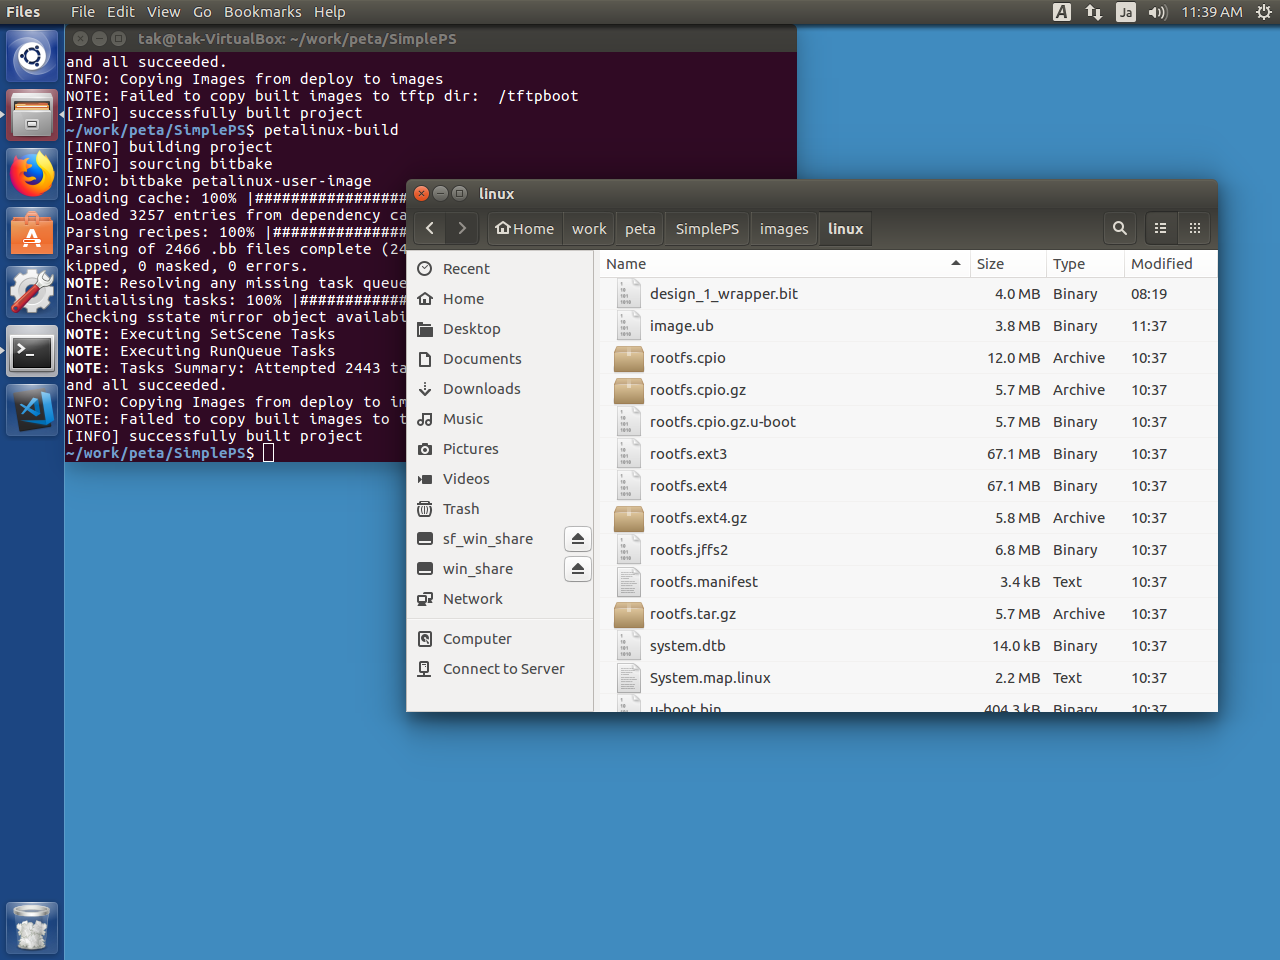Adjust volume using the sound indicator
Viewport: 1280px width, 960px height.
[1158, 12]
